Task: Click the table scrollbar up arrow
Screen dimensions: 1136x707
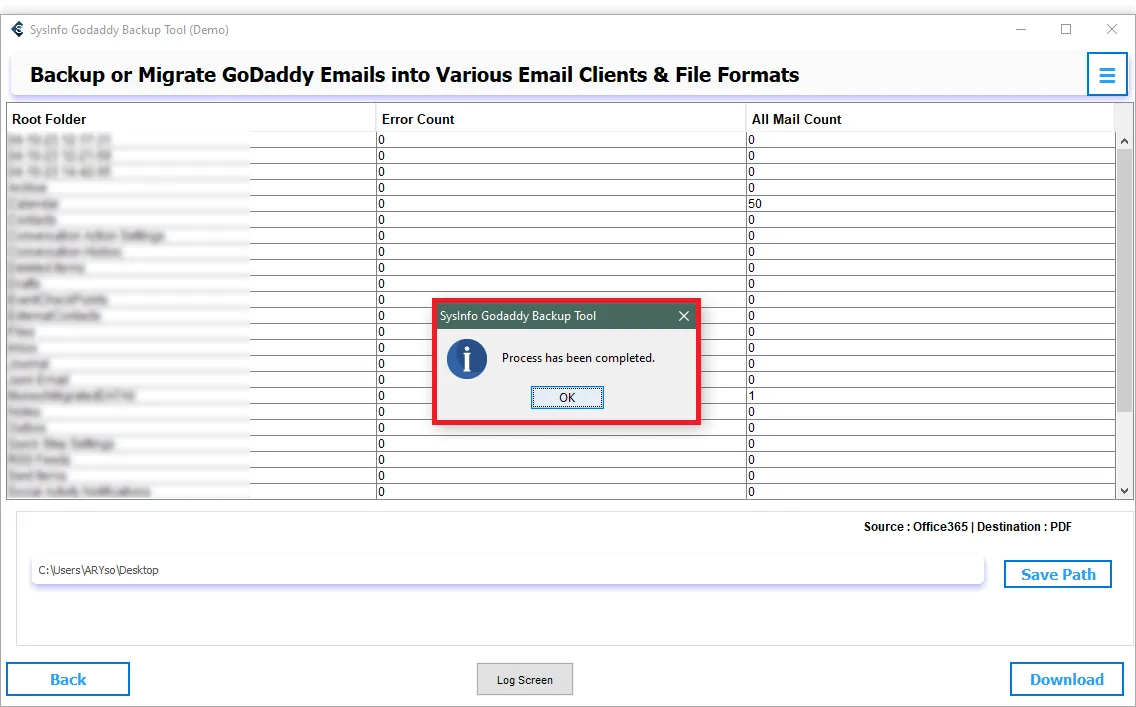Action: click(x=1124, y=141)
